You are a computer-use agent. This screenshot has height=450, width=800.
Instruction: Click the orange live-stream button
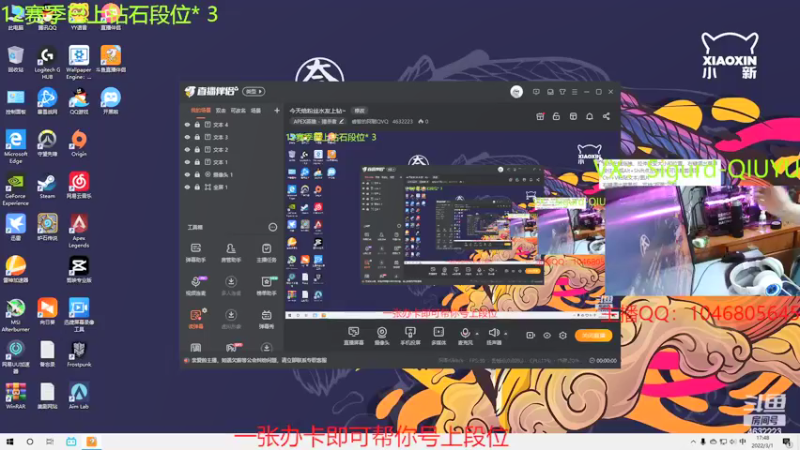594,335
